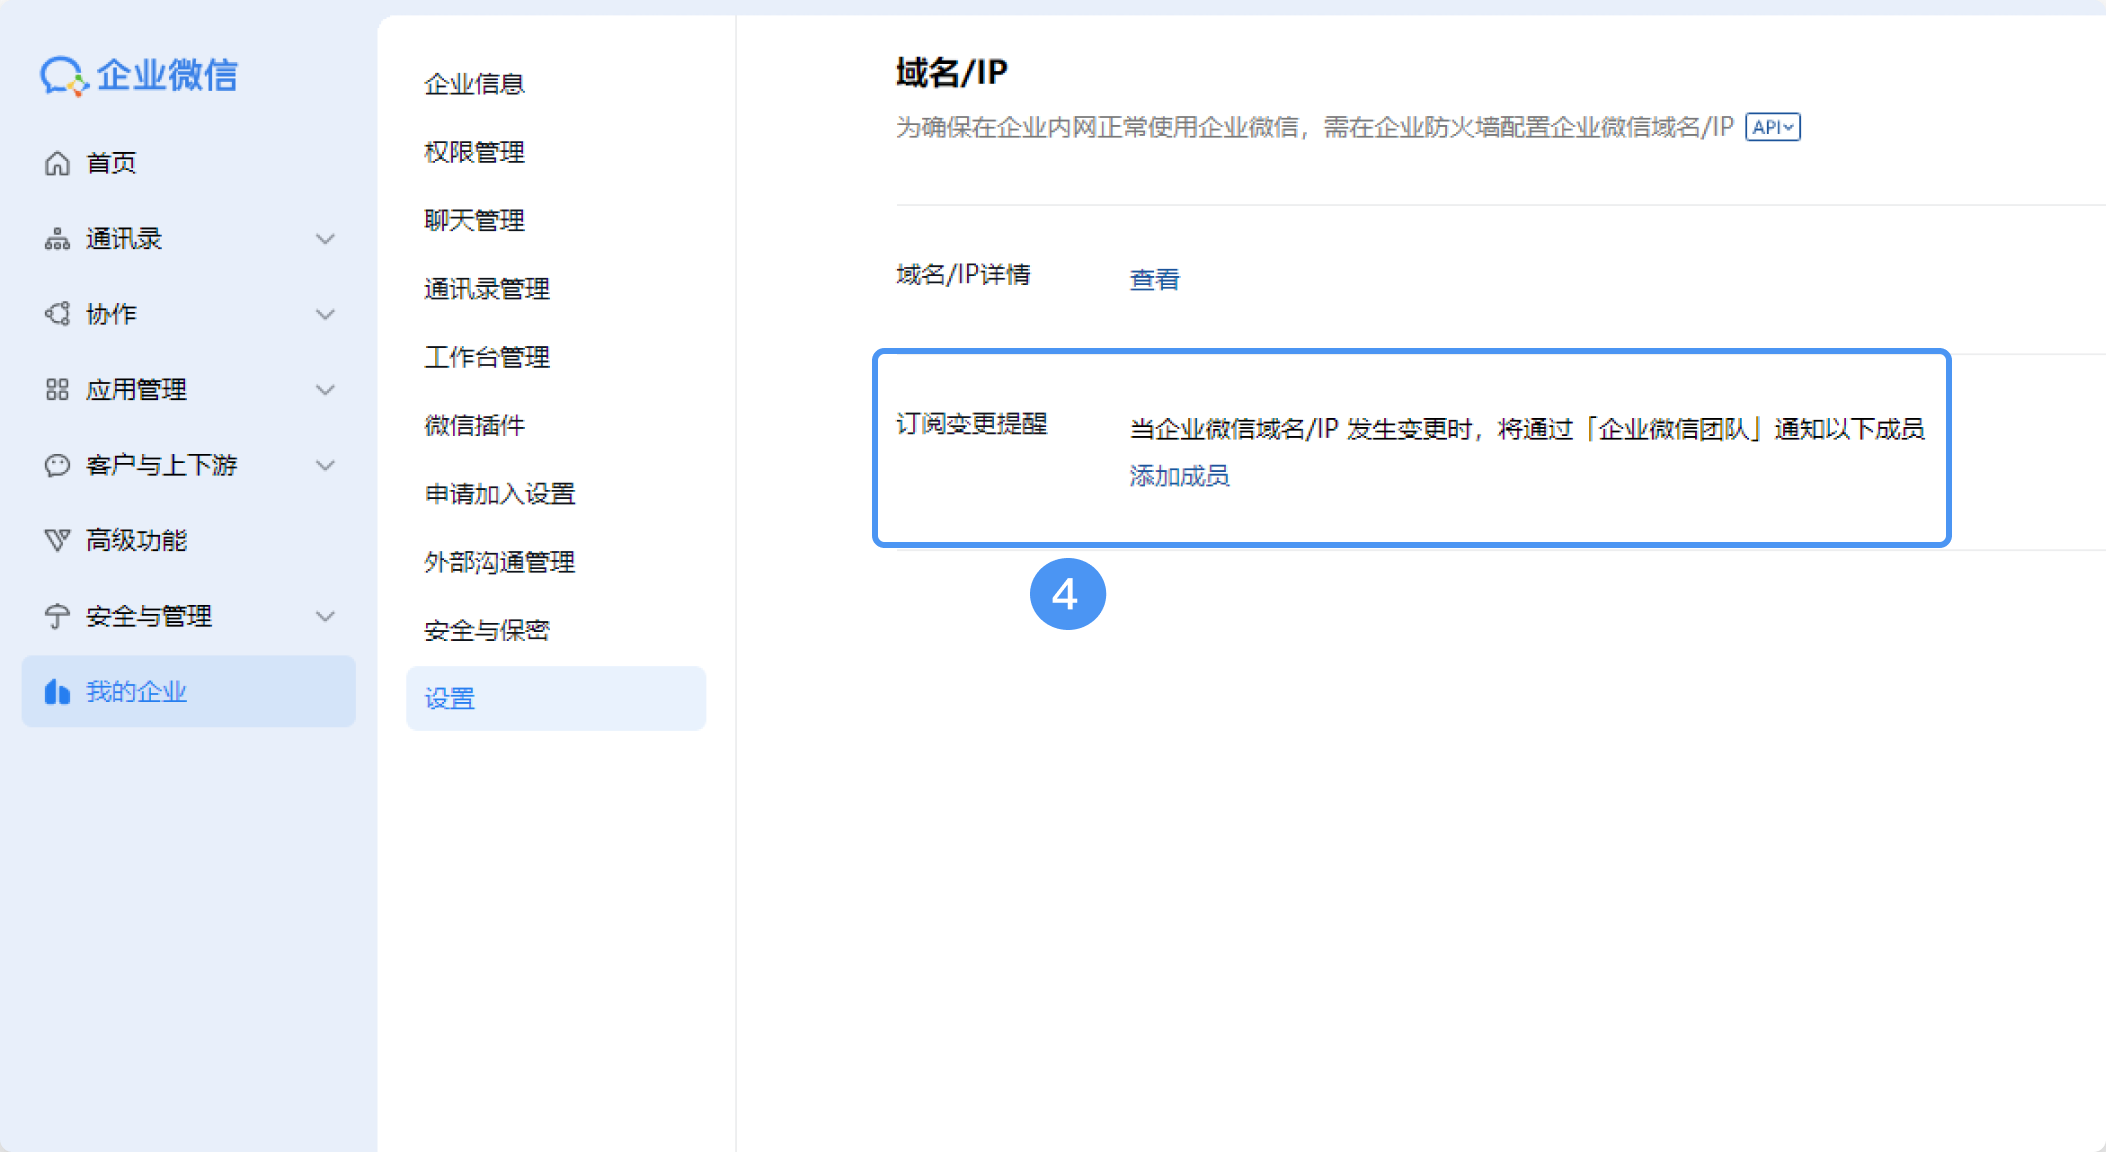Click the 客户与上下游 chat bubble icon
The height and width of the screenshot is (1152, 2106).
57,465
